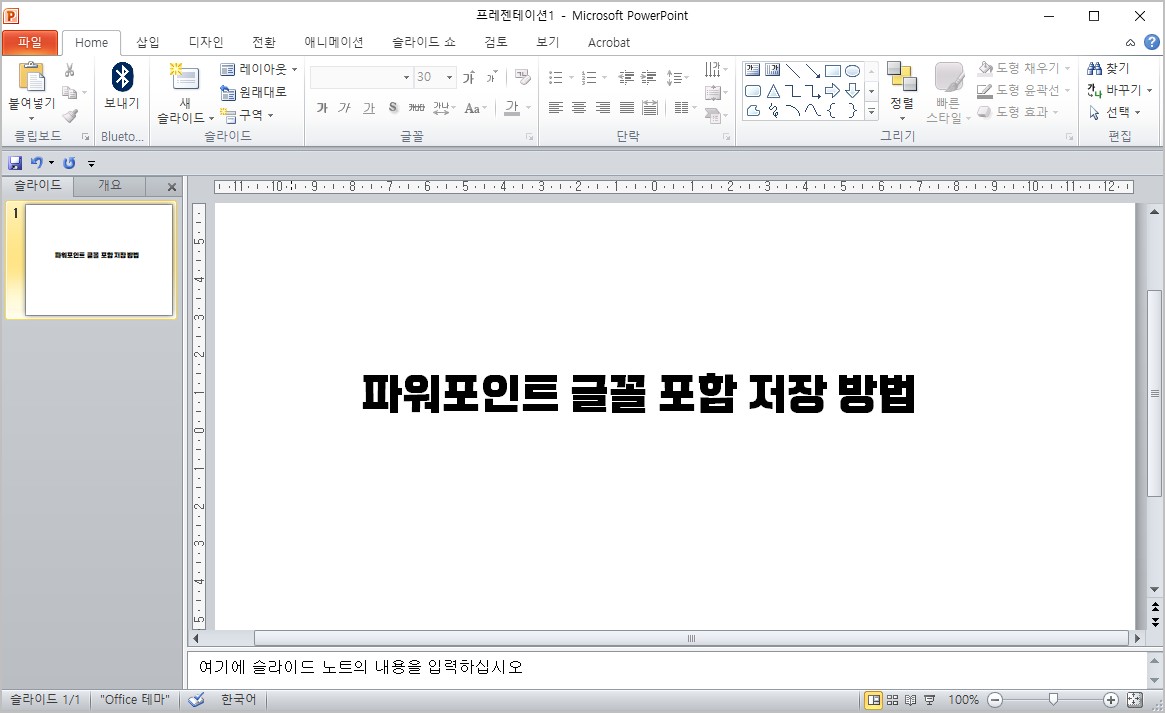Open the Arrange (정렬) dropdown
1165x713 pixels.
[902, 92]
